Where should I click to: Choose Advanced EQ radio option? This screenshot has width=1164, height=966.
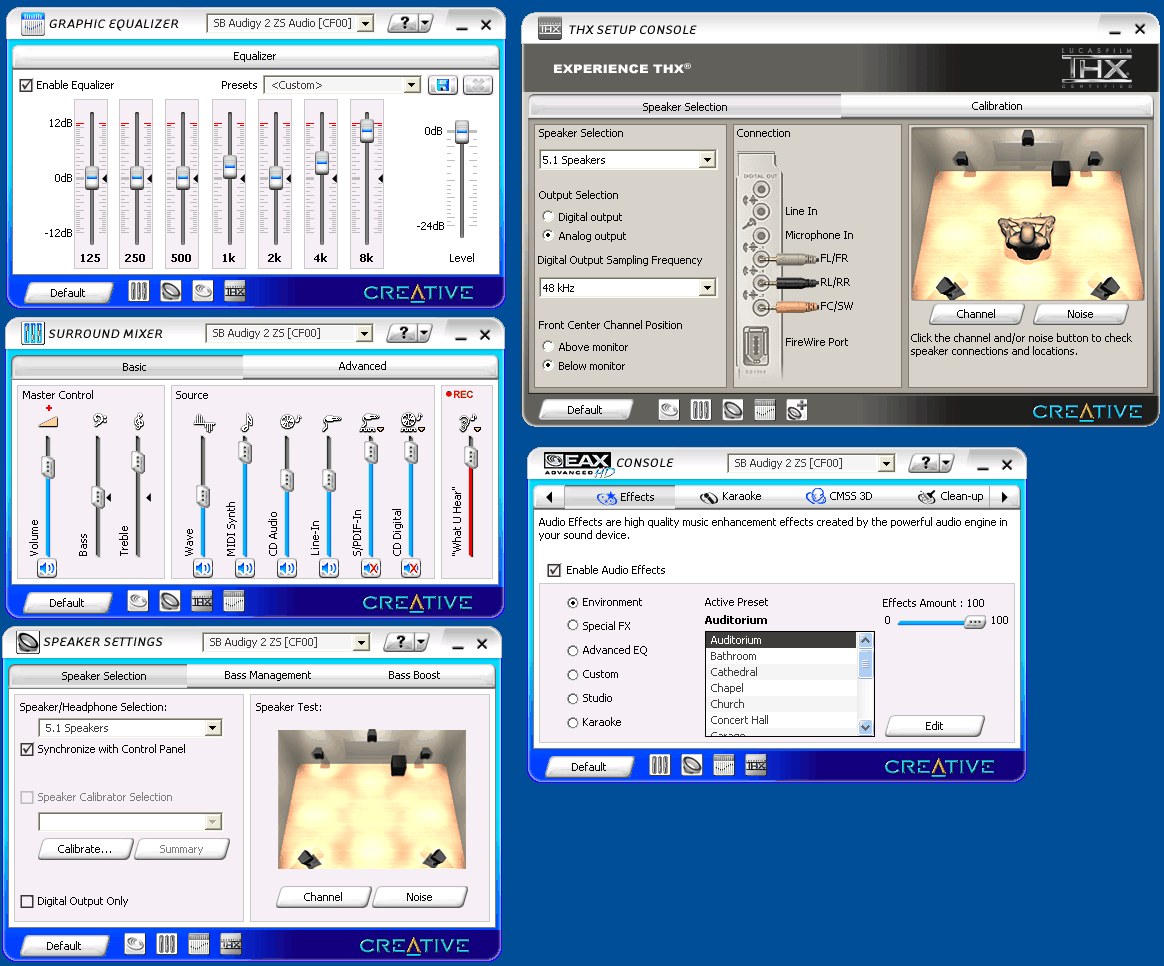click(572, 650)
